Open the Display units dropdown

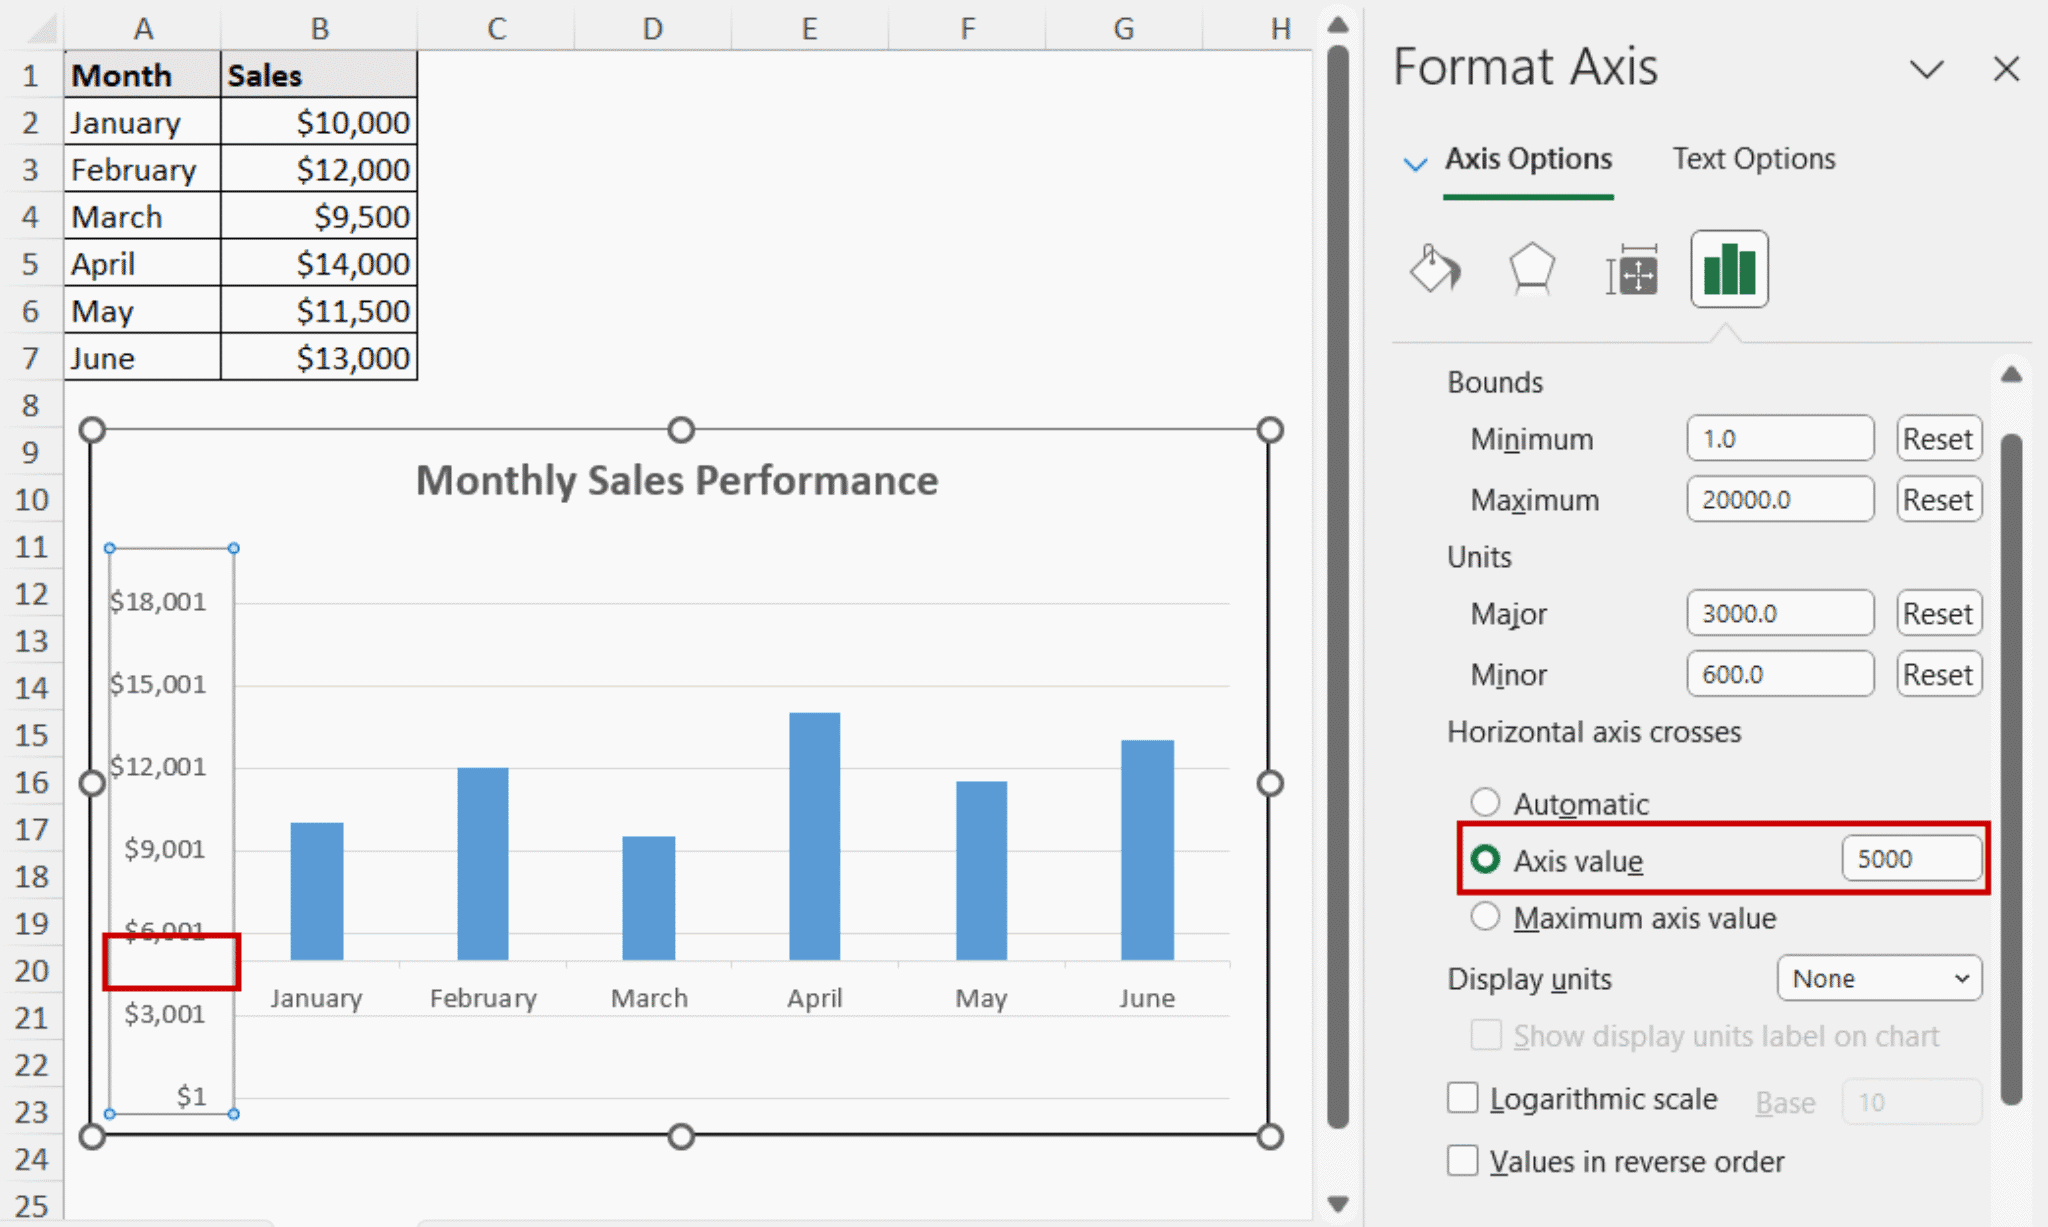pos(1879,978)
